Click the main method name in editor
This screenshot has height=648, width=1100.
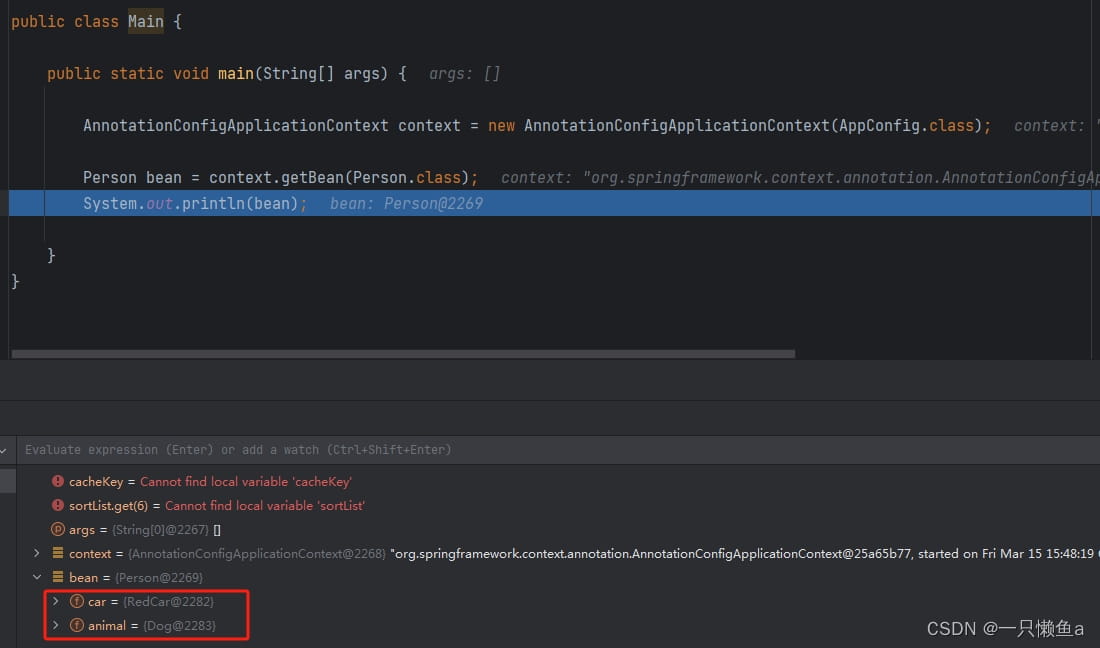[x=236, y=74]
